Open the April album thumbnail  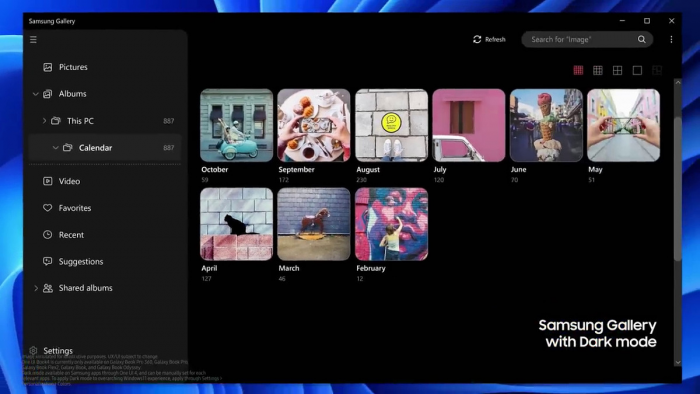click(237, 224)
